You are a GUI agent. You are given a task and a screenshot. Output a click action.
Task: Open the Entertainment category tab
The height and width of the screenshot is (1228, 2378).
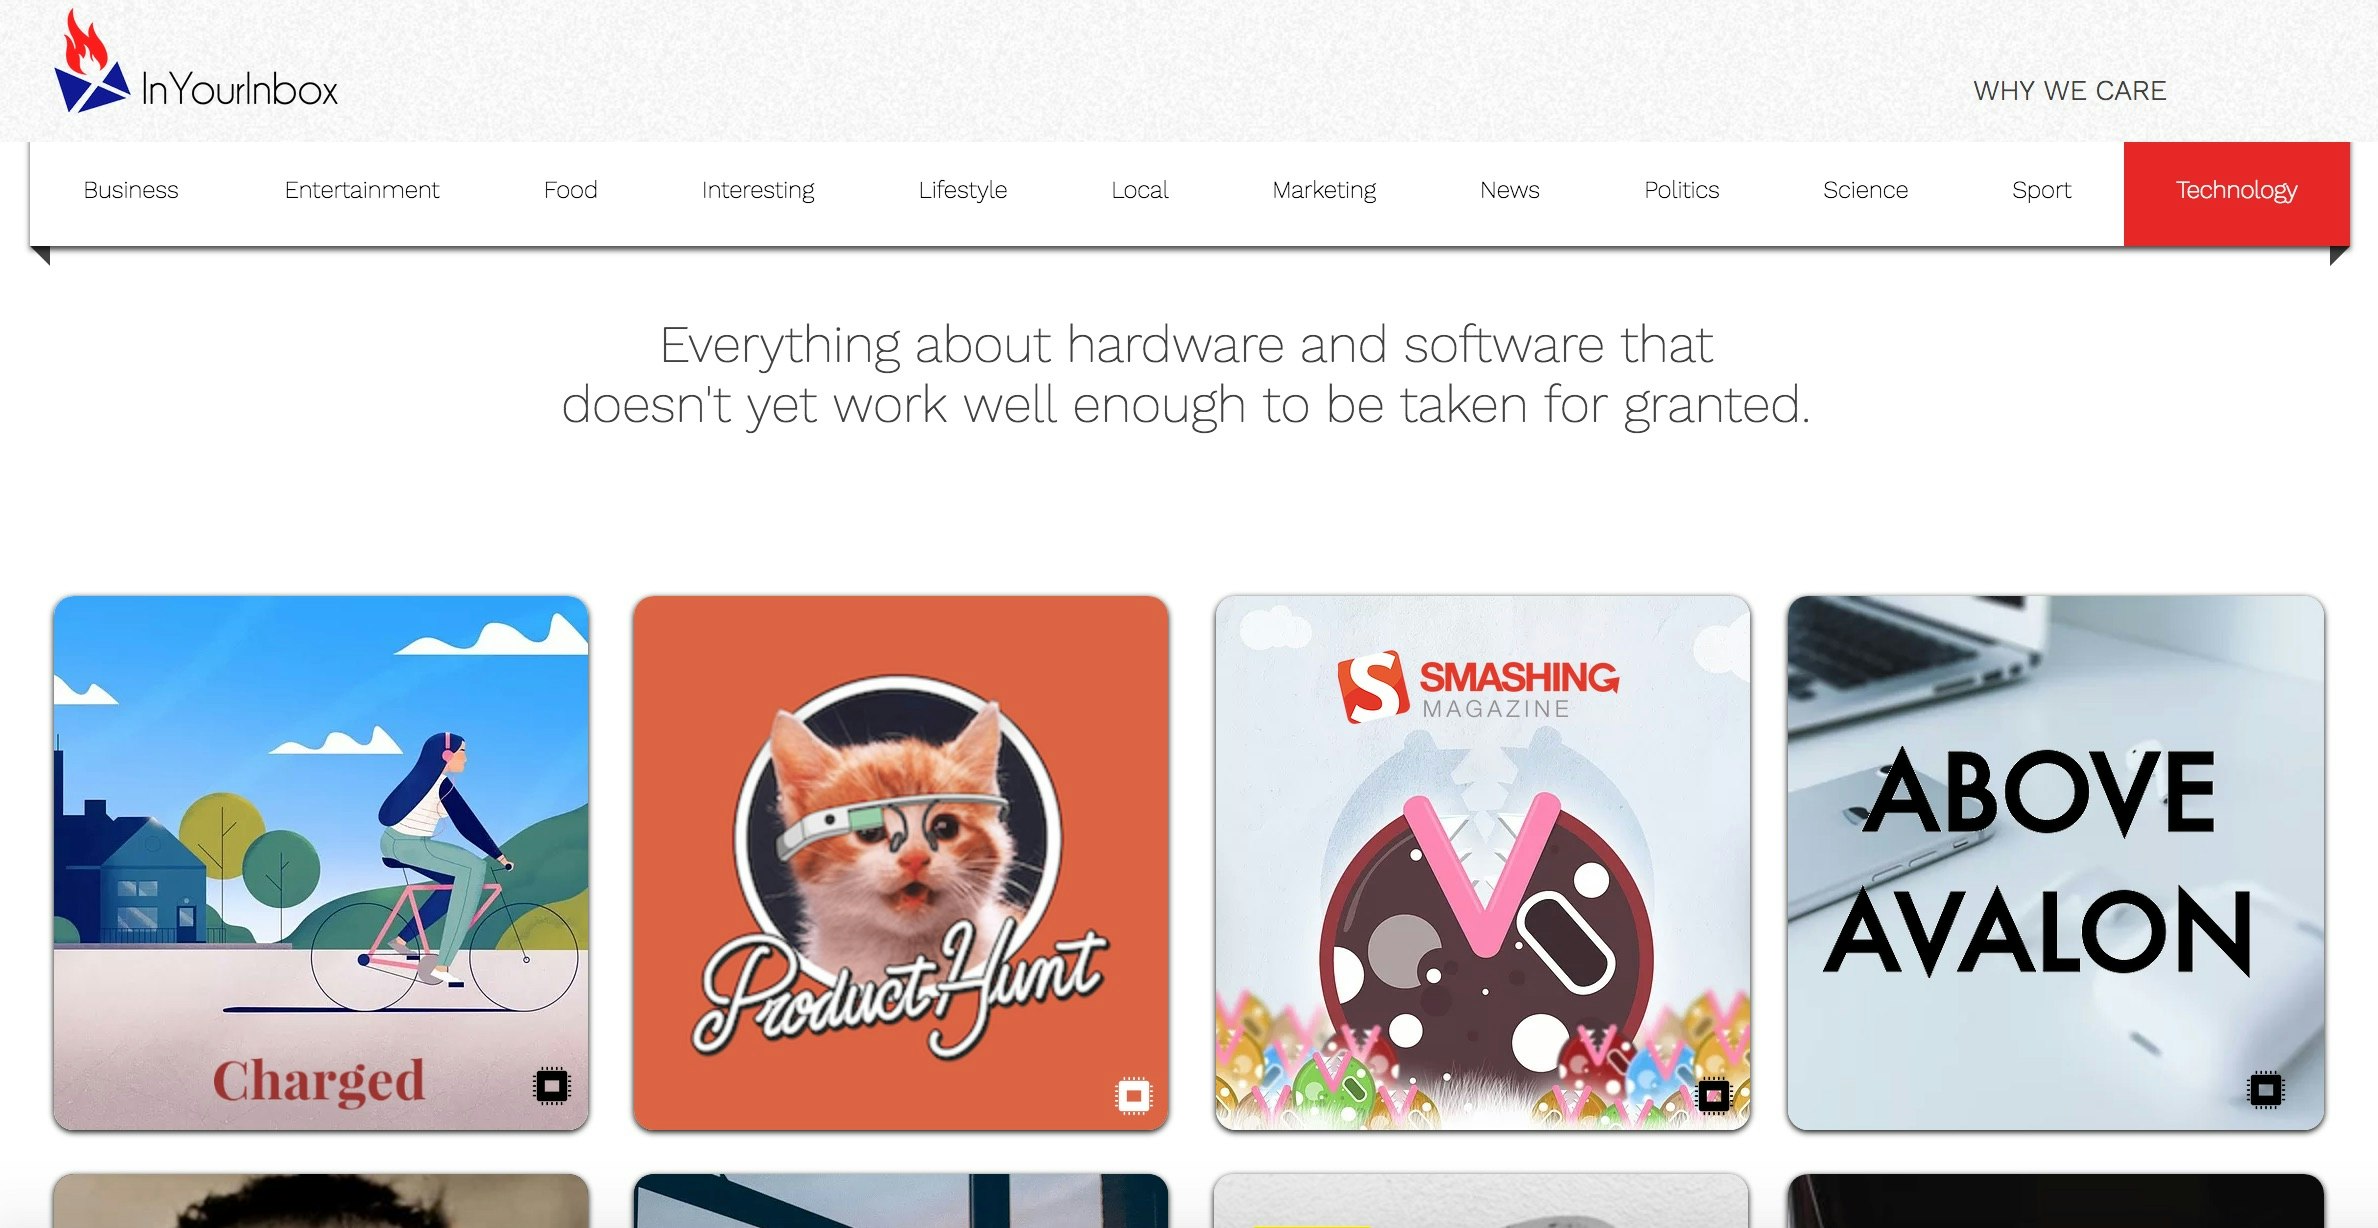(362, 190)
